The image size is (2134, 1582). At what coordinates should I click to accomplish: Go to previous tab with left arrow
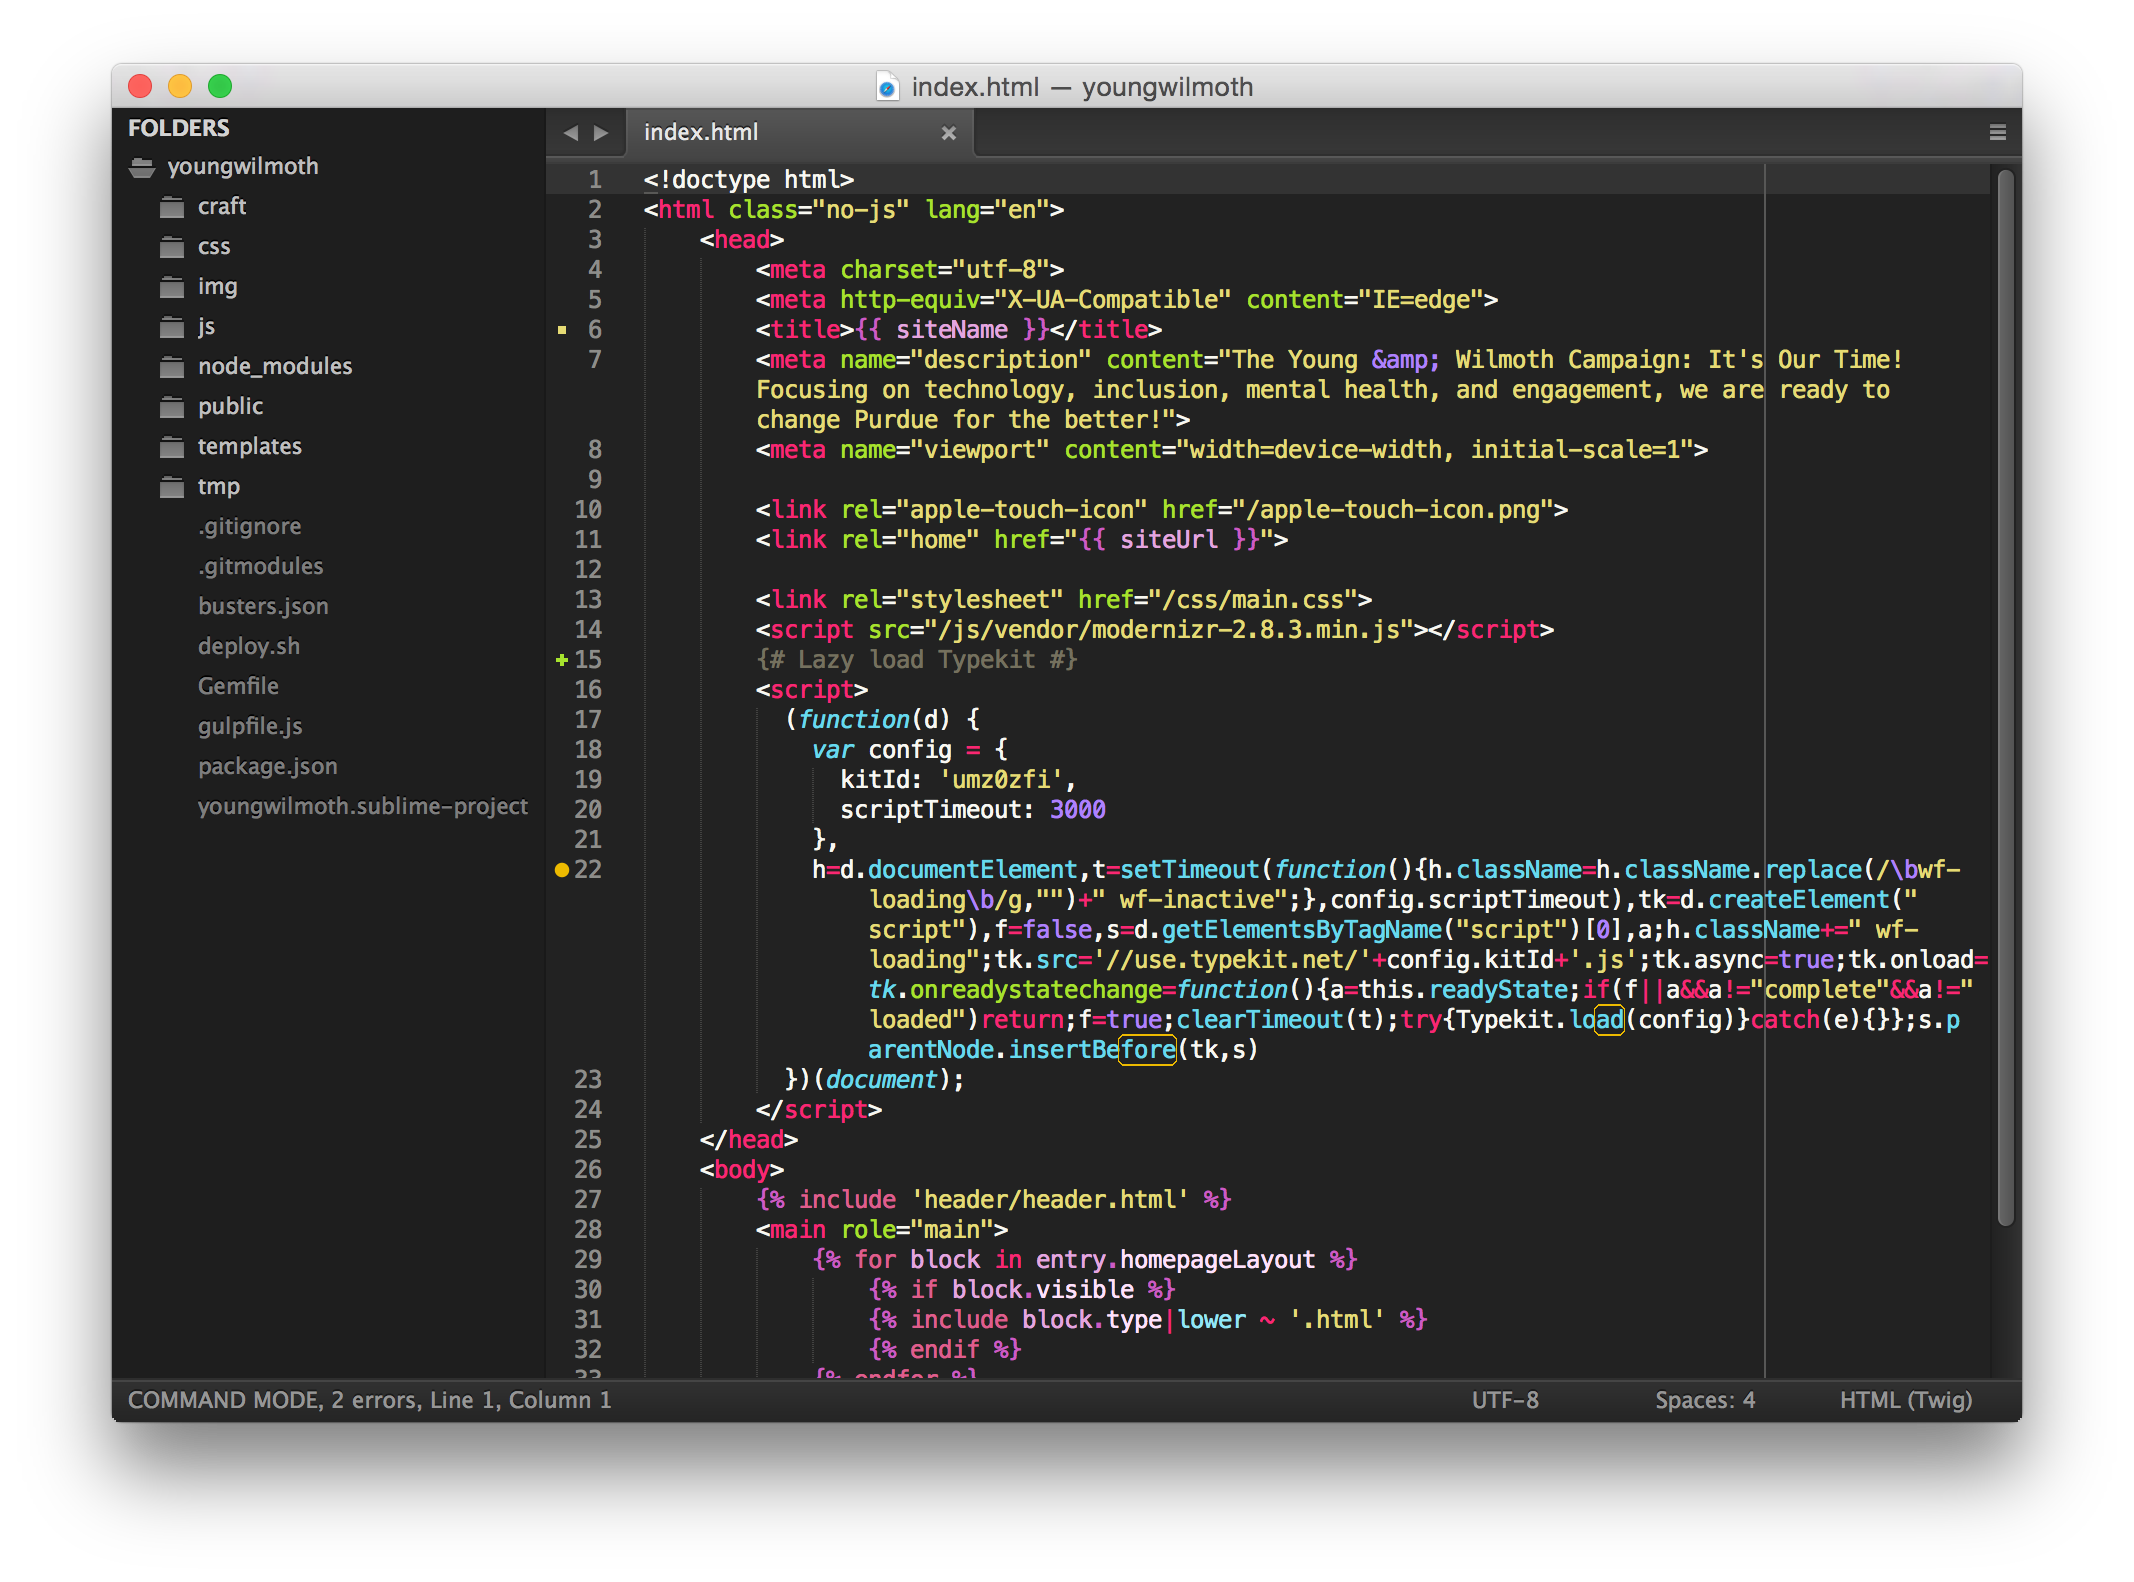[571, 133]
